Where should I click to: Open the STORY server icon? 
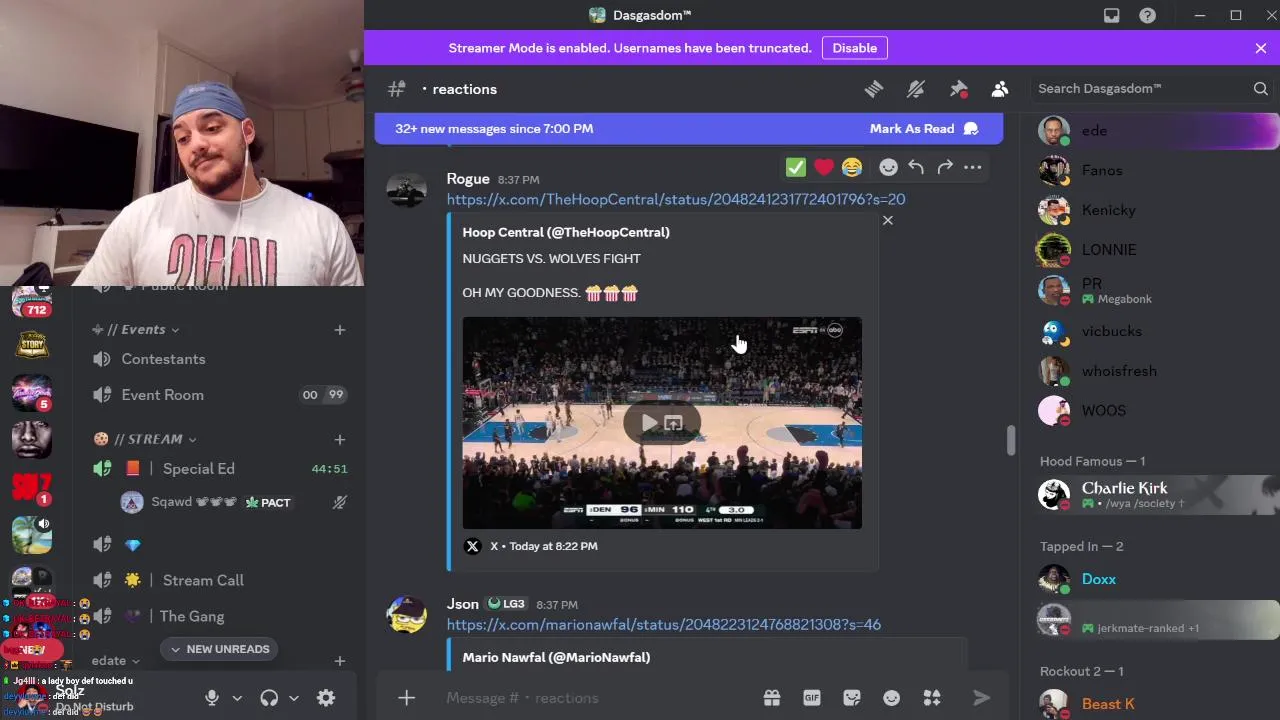coord(32,345)
